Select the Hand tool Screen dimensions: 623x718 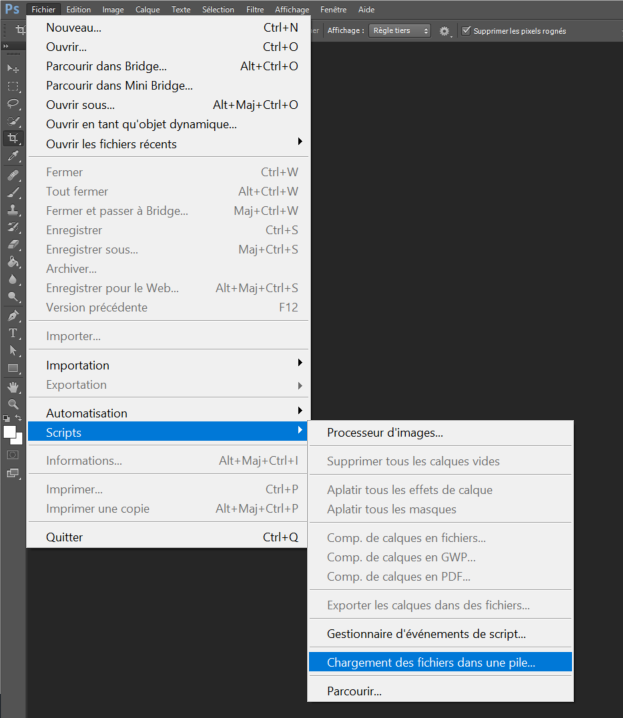click(x=13, y=387)
